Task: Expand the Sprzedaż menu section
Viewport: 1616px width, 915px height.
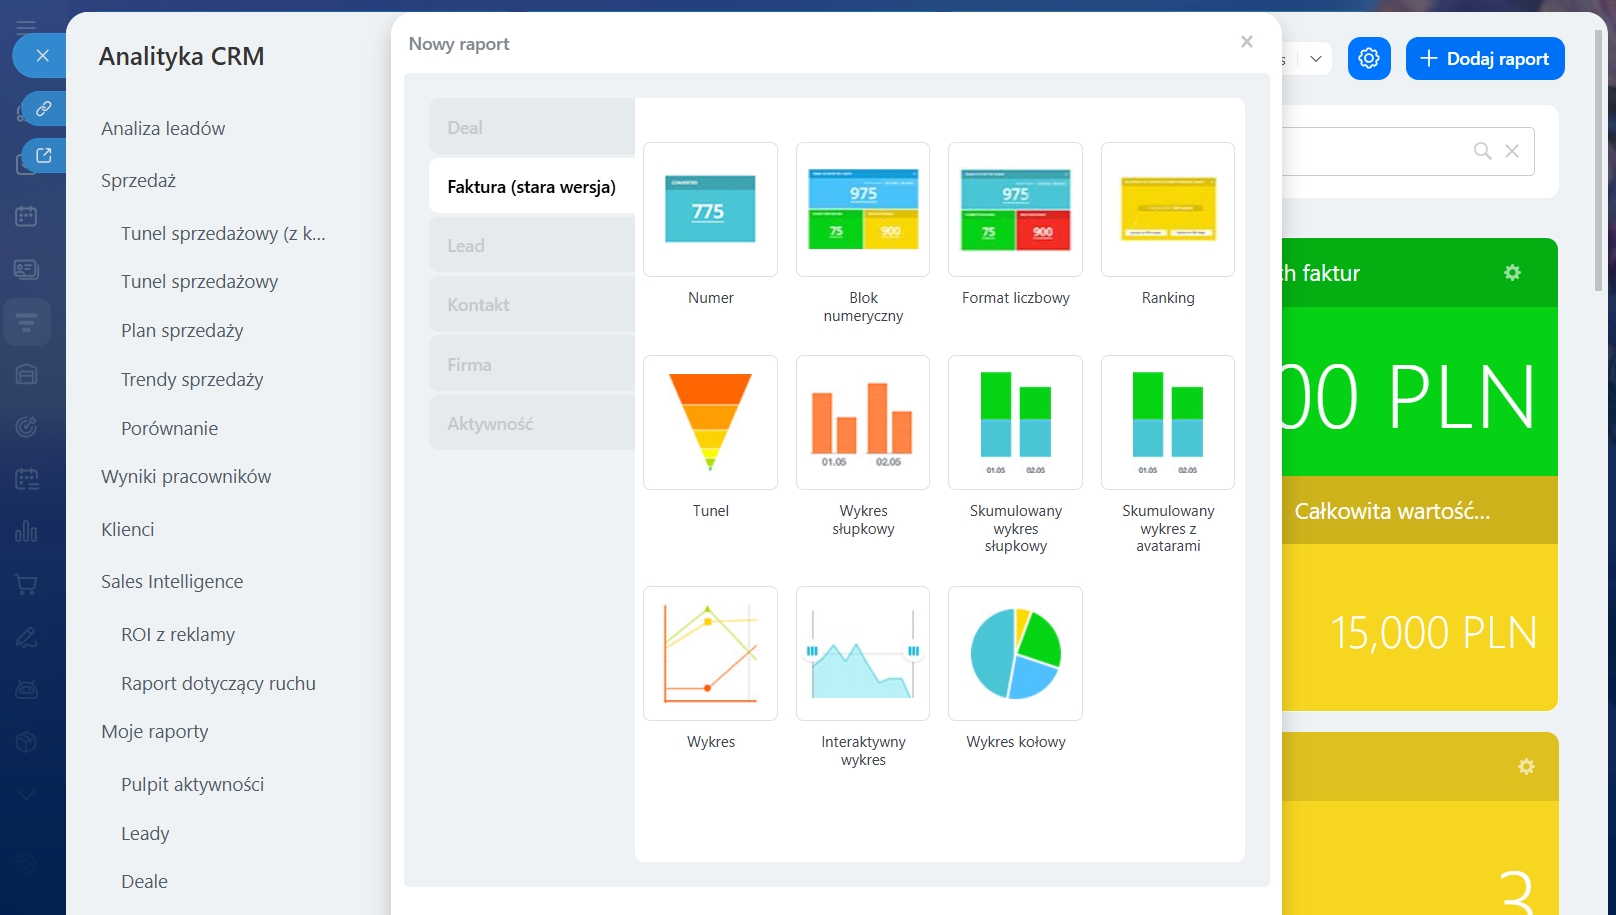Action: [138, 181]
